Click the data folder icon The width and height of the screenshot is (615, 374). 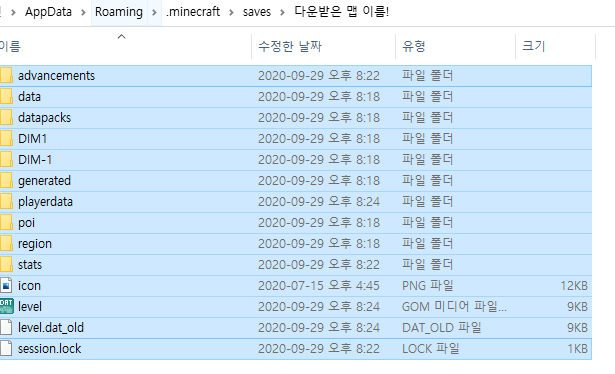(6, 96)
